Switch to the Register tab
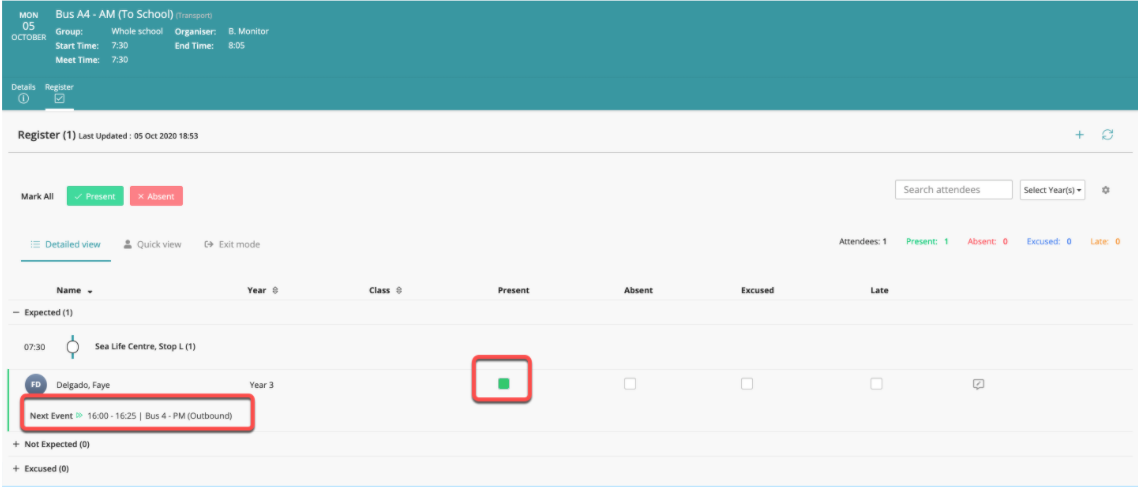This screenshot has width=1138, height=487. pyautogui.click(x=60, y=94)
